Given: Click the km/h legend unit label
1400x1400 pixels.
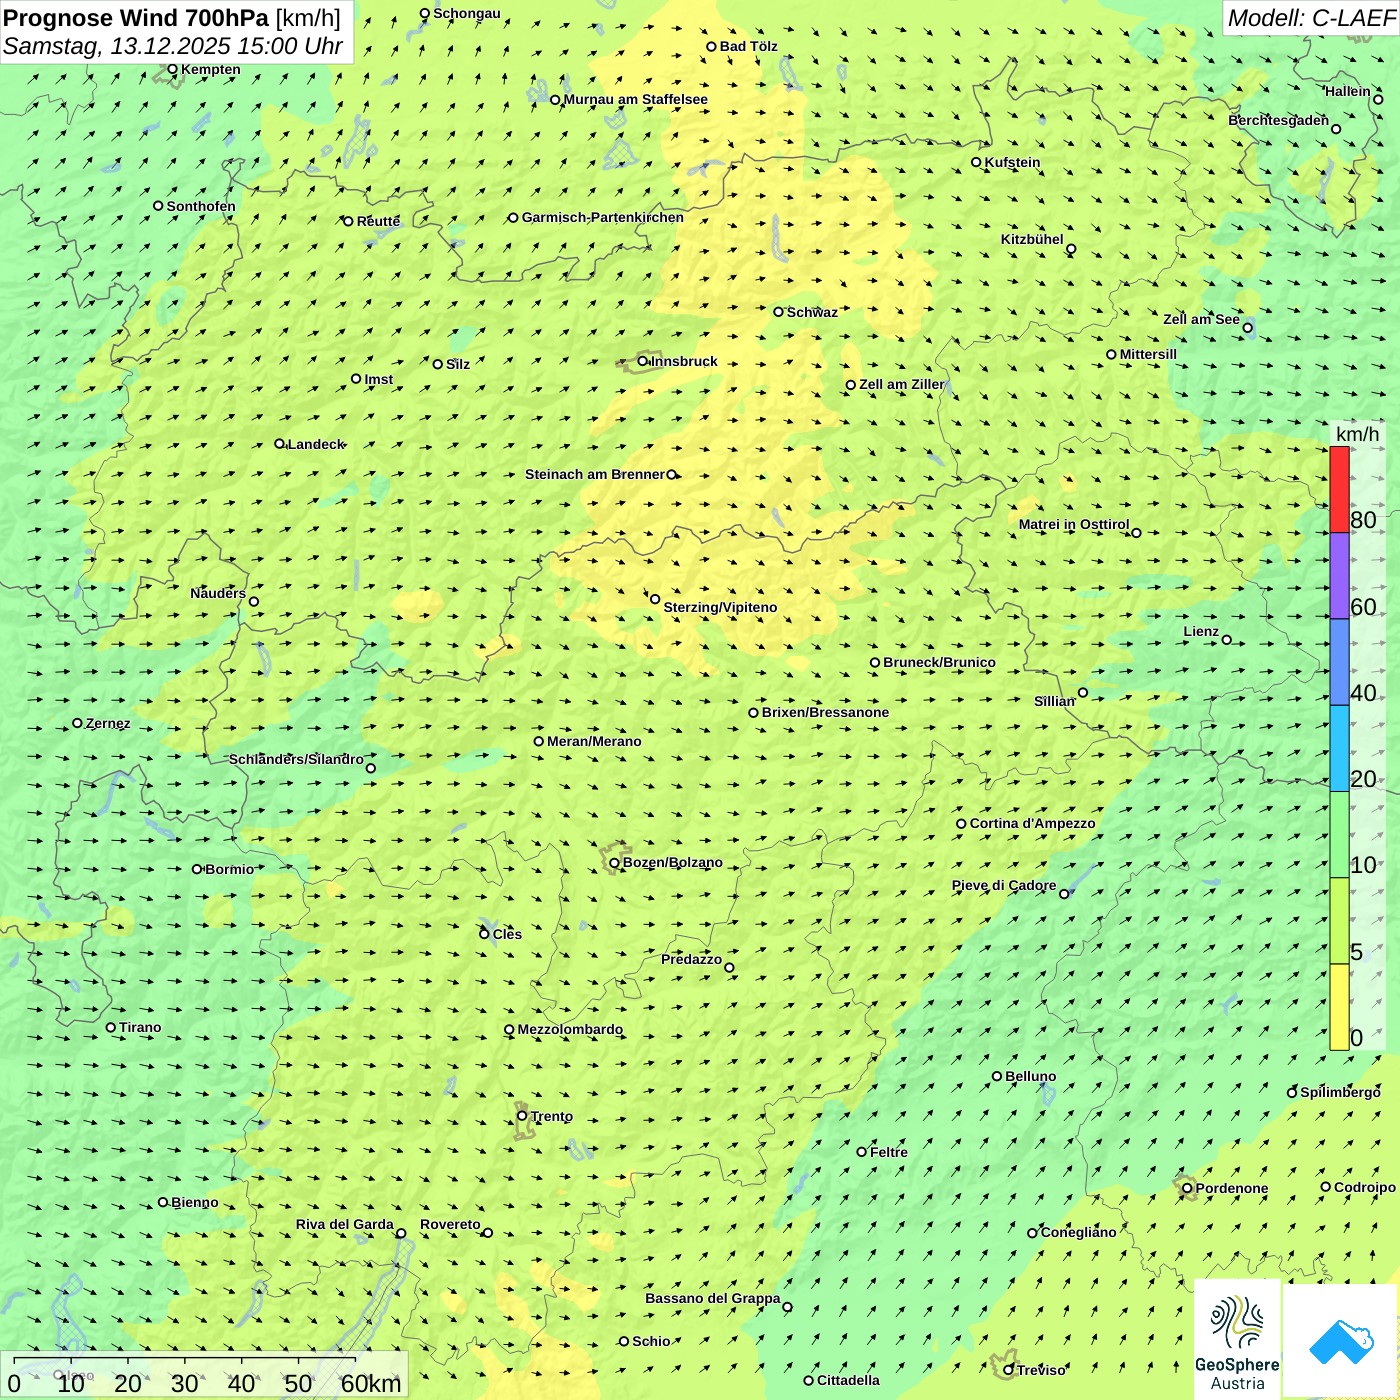Looking at the screenshot, I should click(x=1357, y=434).
